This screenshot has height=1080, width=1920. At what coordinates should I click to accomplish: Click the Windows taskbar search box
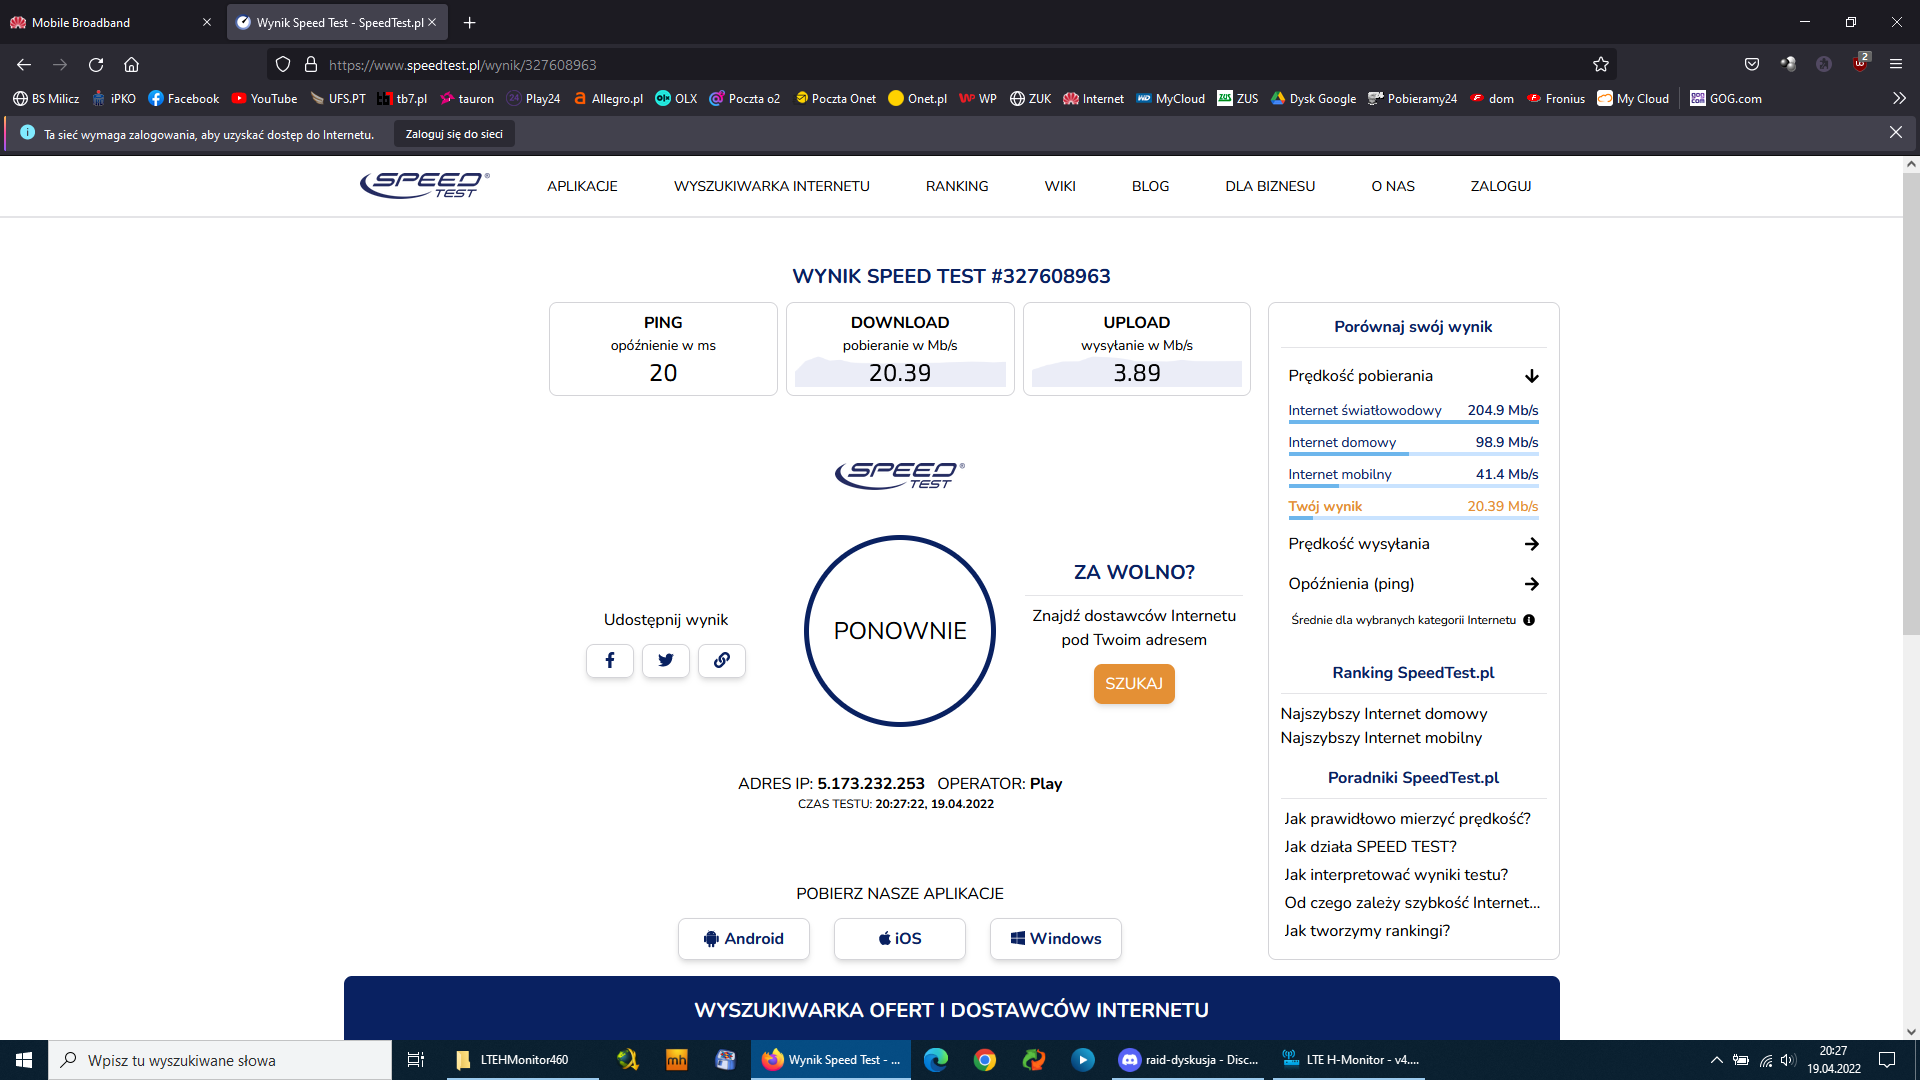pyautogui.click(x=220, y=1060)
